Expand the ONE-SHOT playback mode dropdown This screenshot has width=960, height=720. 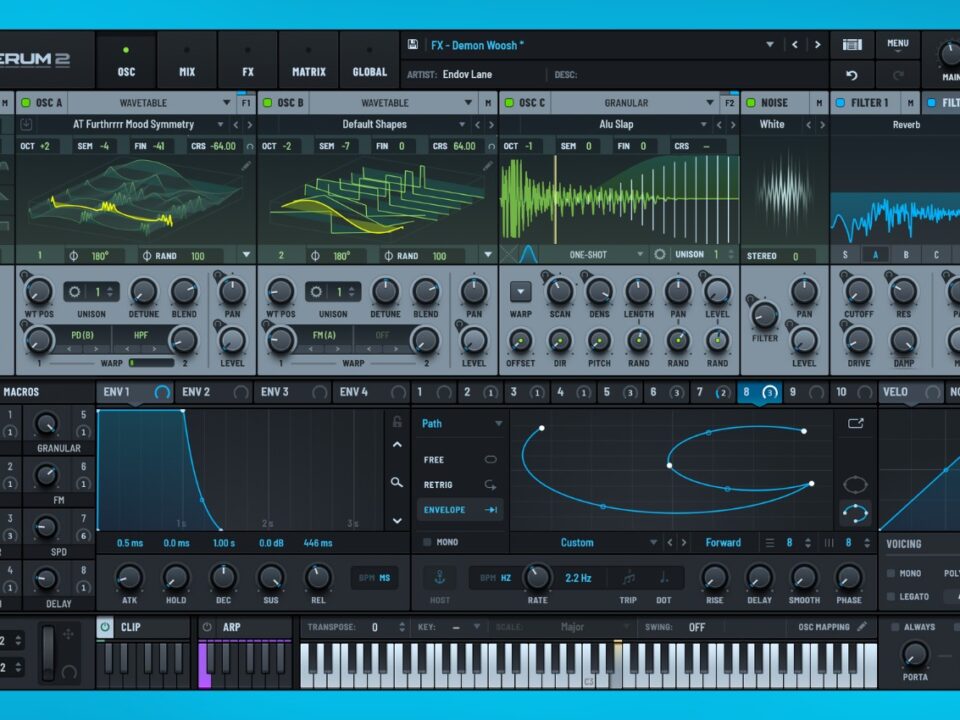point(640,255)
